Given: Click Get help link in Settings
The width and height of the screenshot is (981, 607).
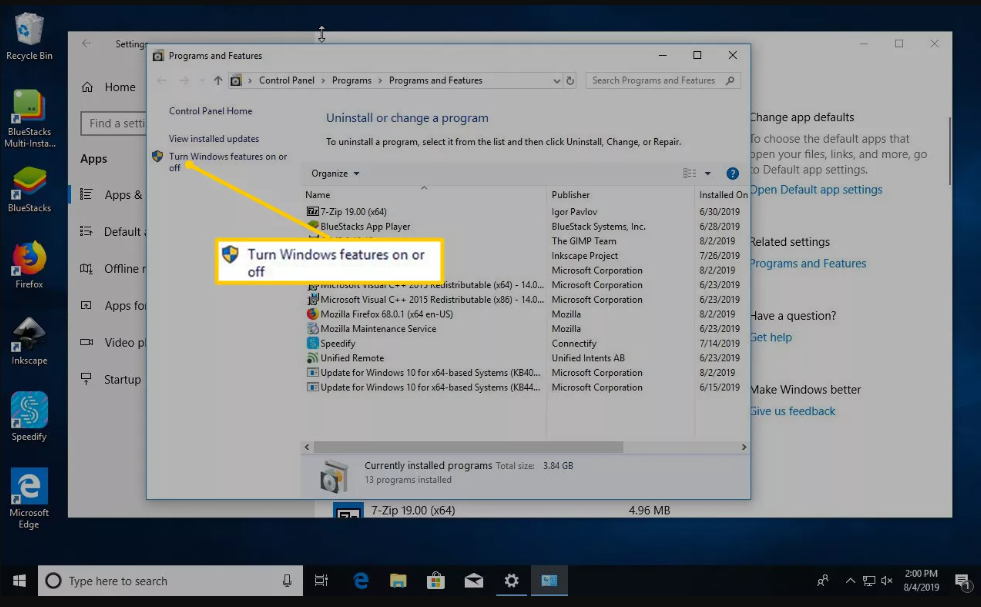Looking at the screenshot, I should point(771,337).
